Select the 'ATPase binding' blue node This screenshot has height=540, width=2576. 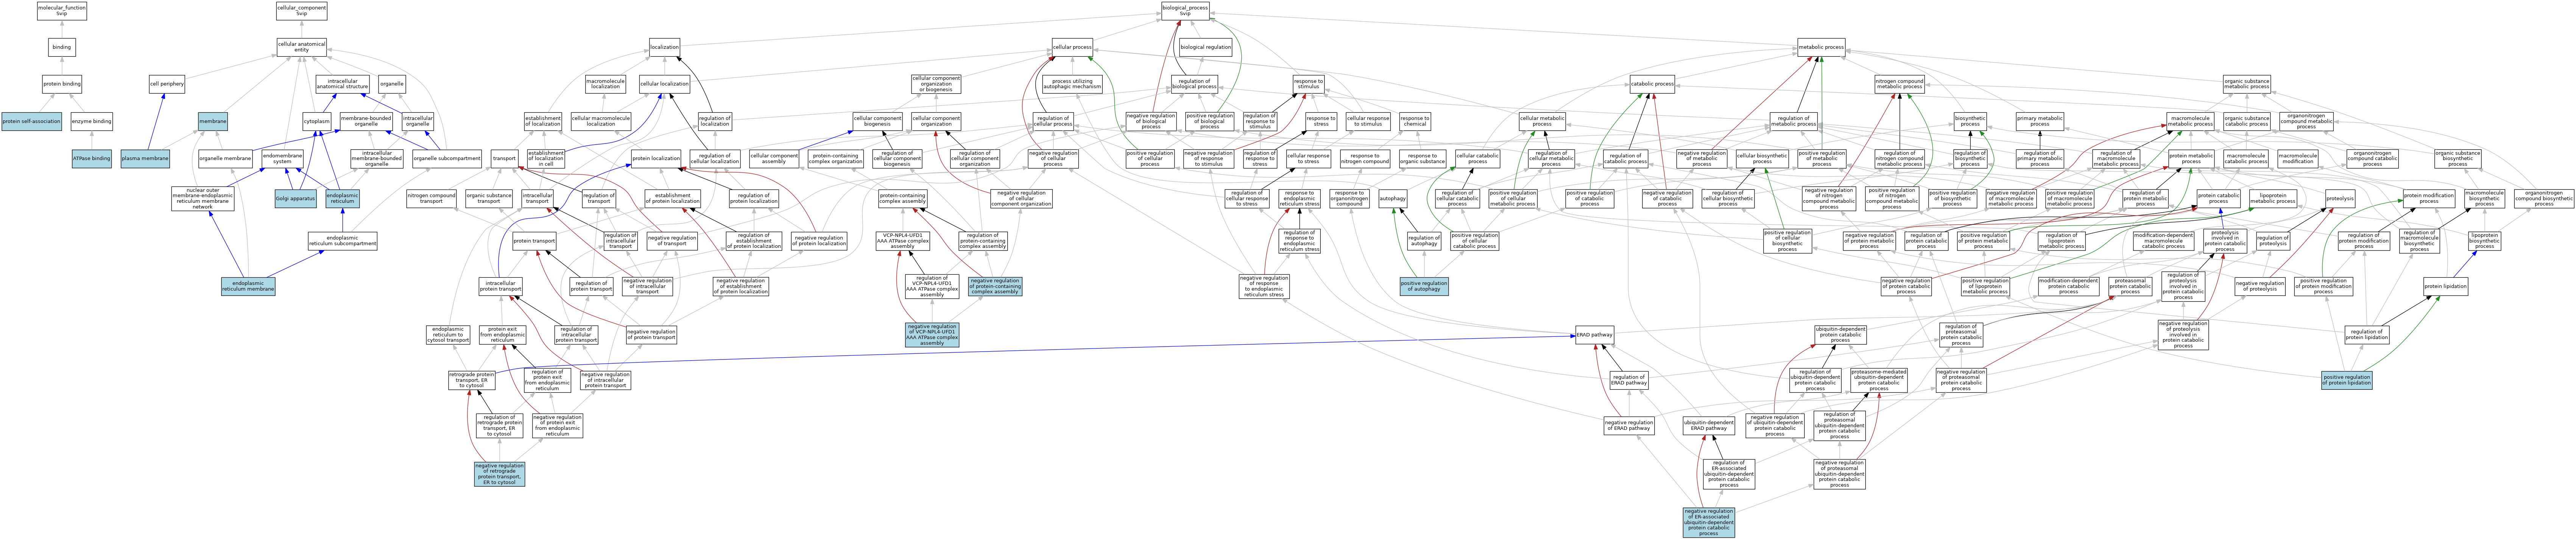coord(92,159)
